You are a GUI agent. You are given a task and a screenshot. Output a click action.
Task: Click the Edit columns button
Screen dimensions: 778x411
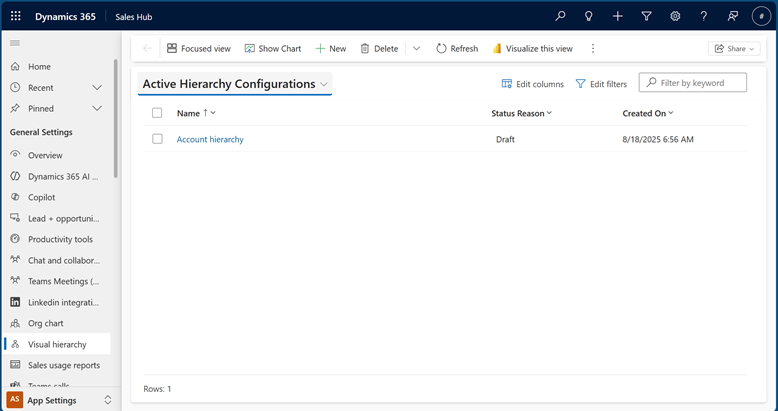[532, 84]
